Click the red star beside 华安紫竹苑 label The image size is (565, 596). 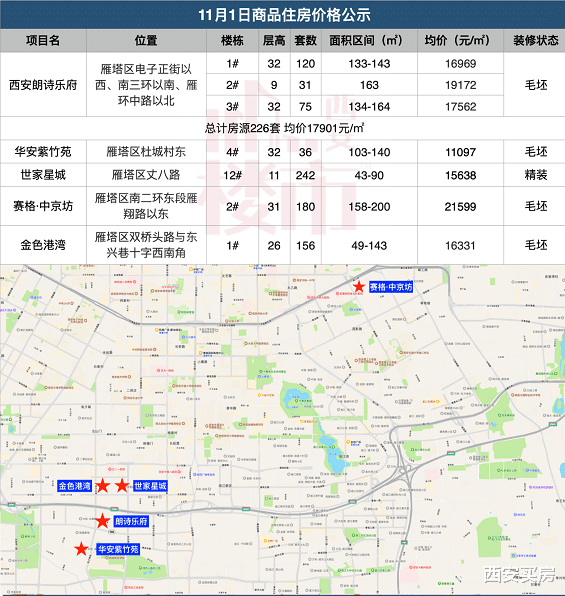point(81,548)
